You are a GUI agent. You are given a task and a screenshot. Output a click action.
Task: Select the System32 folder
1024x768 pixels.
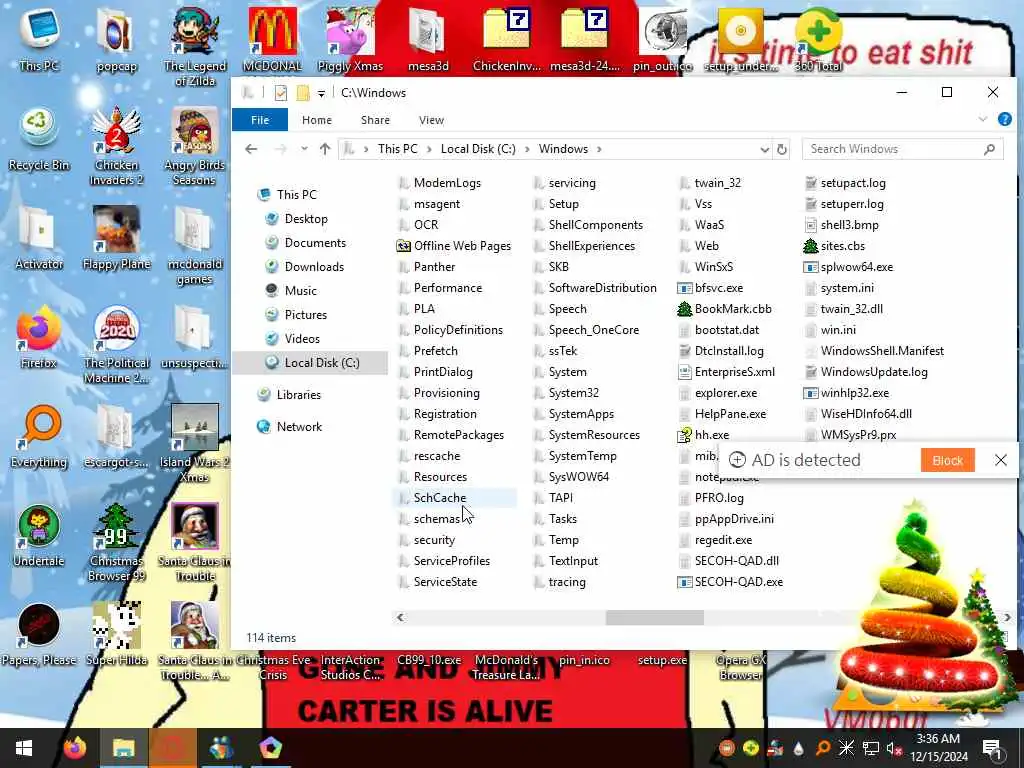coord(573,392)
